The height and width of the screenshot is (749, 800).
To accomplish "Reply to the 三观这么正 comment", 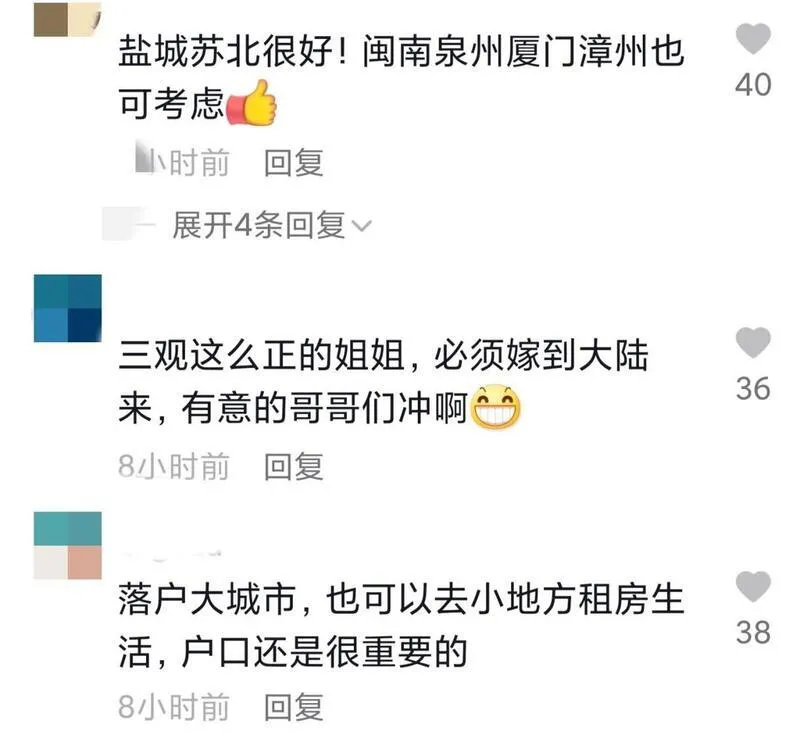I will (293, 467).
